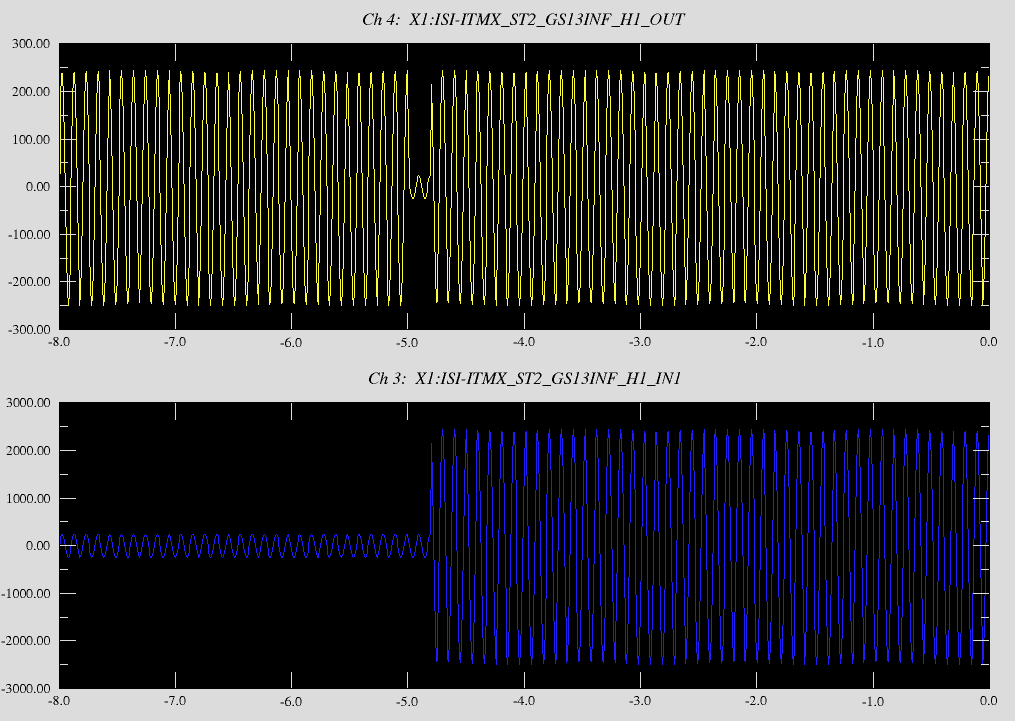Click the -5.0 time label under Ch 3
The height and width of the screenshot is (721, 1015).
[x=407, y=701]
